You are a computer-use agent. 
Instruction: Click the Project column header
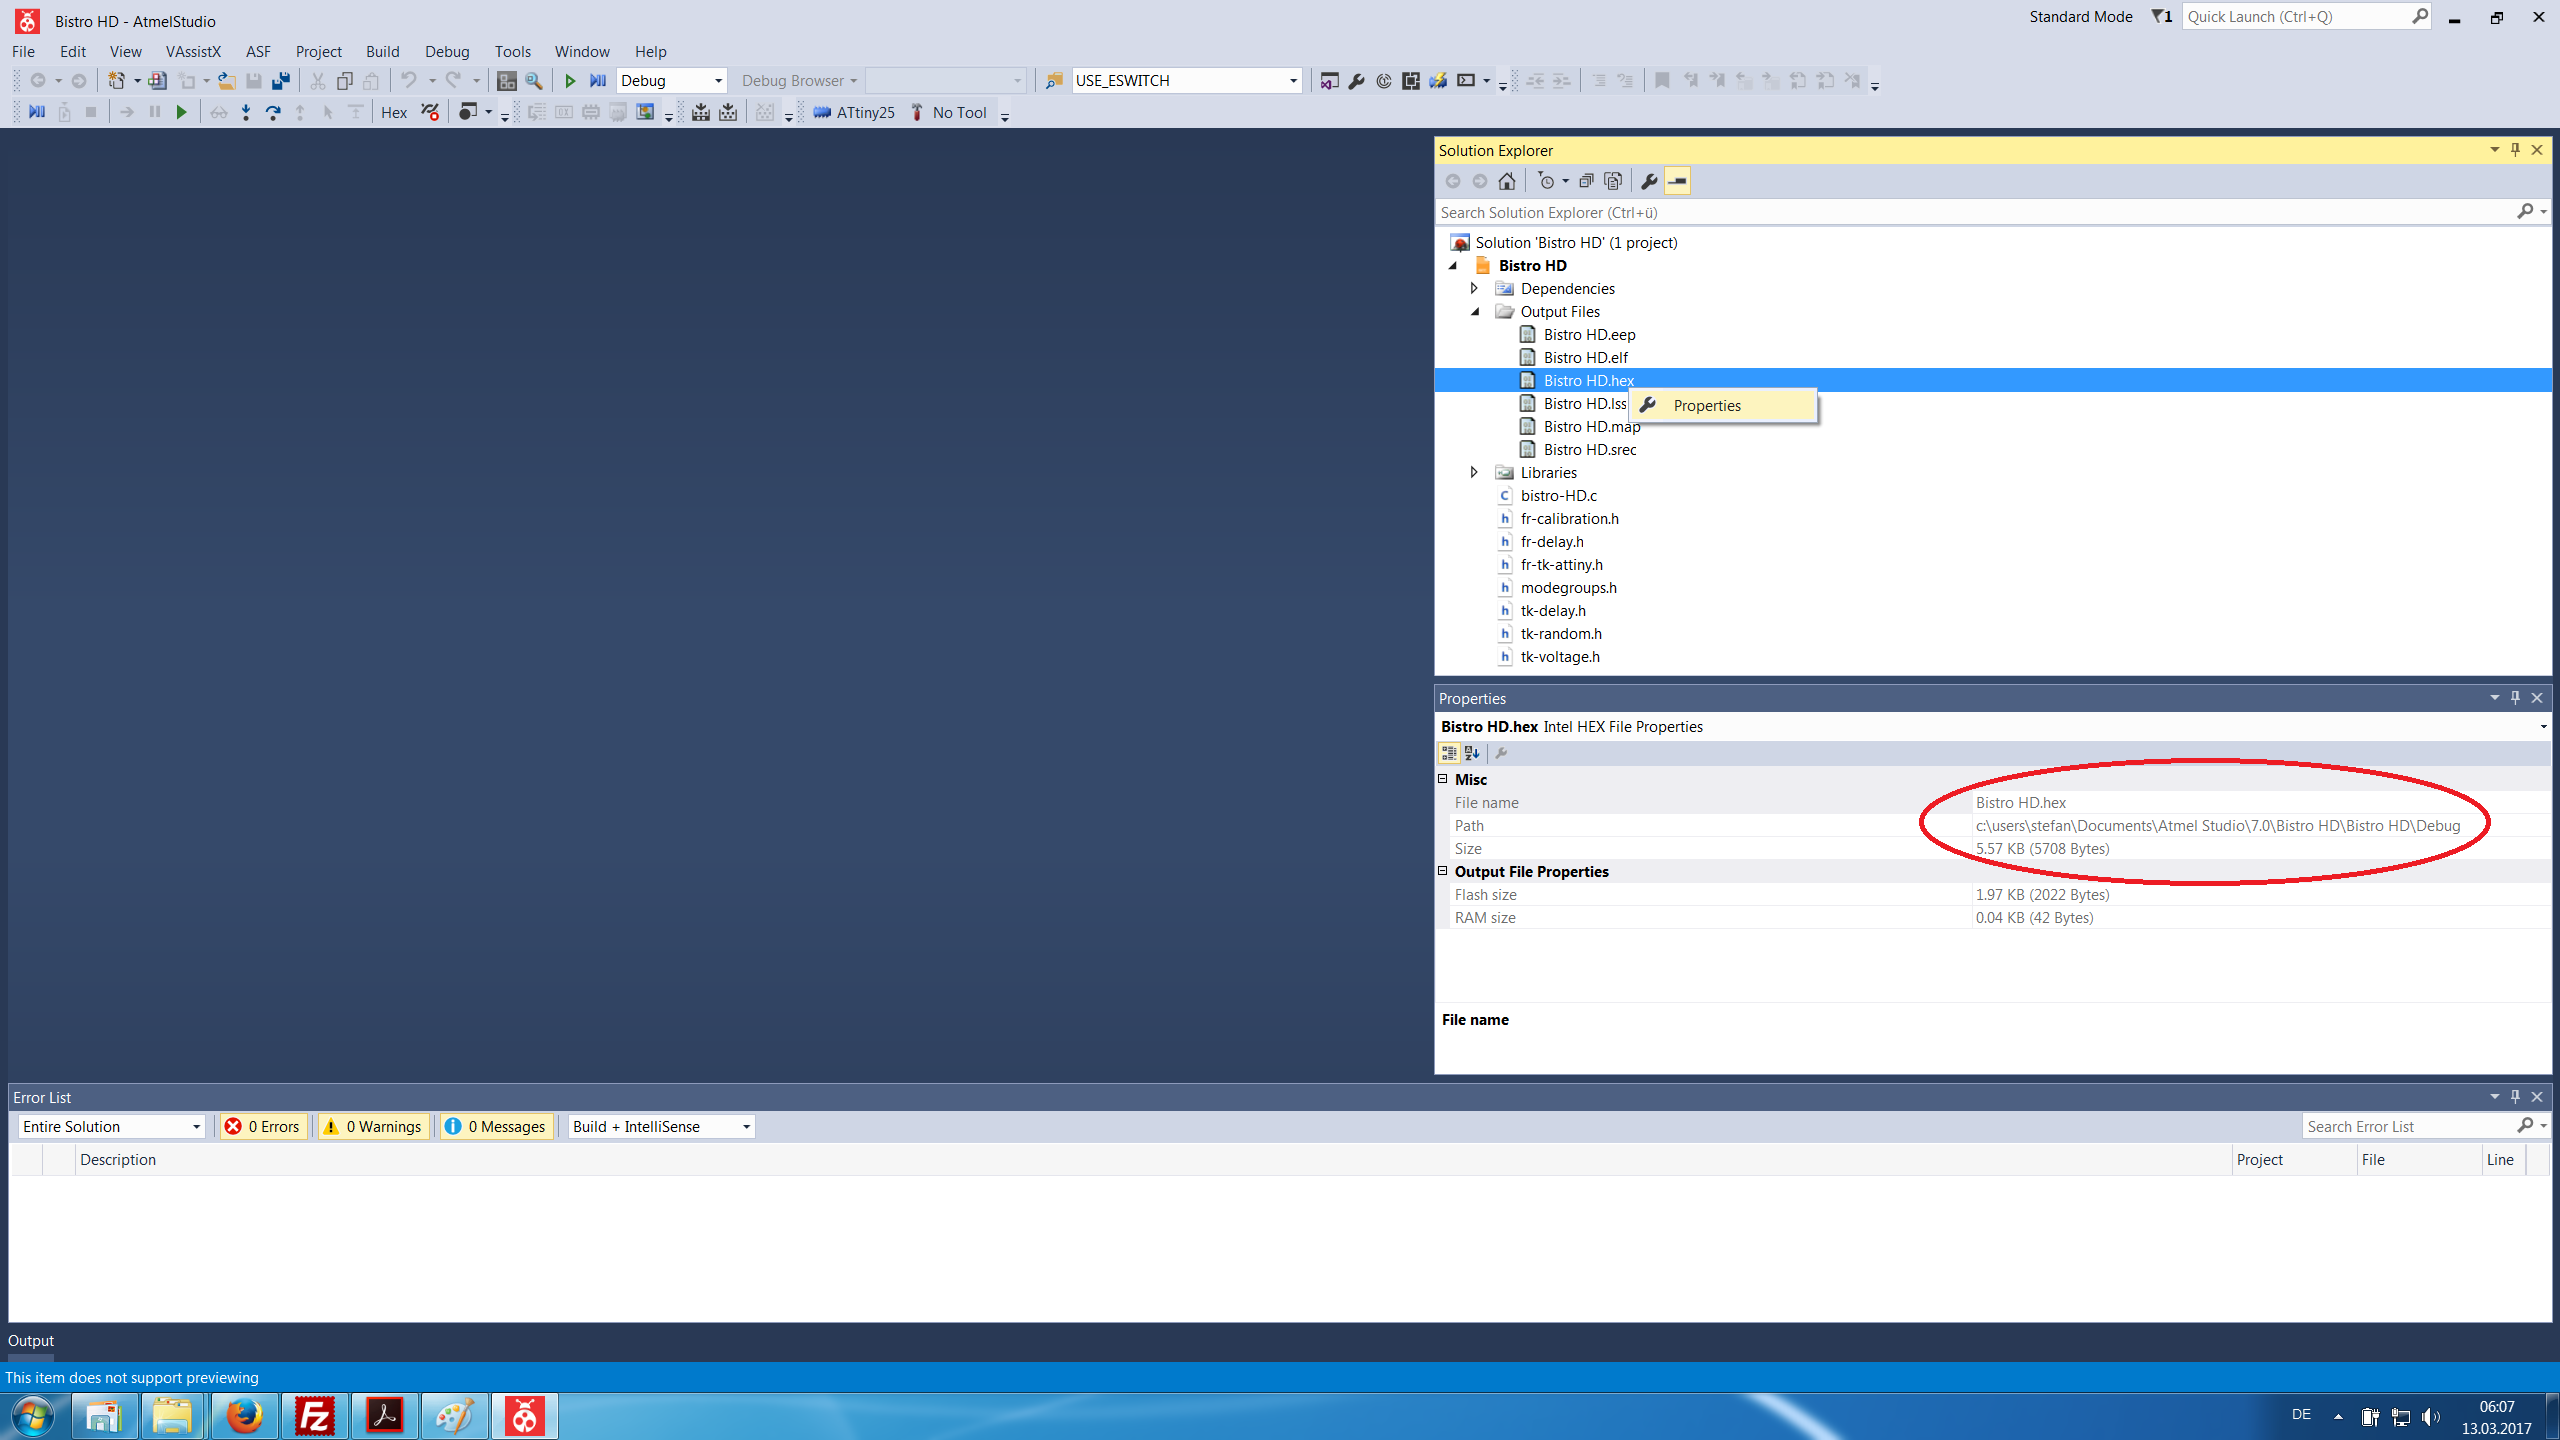pos(2294,1160)
